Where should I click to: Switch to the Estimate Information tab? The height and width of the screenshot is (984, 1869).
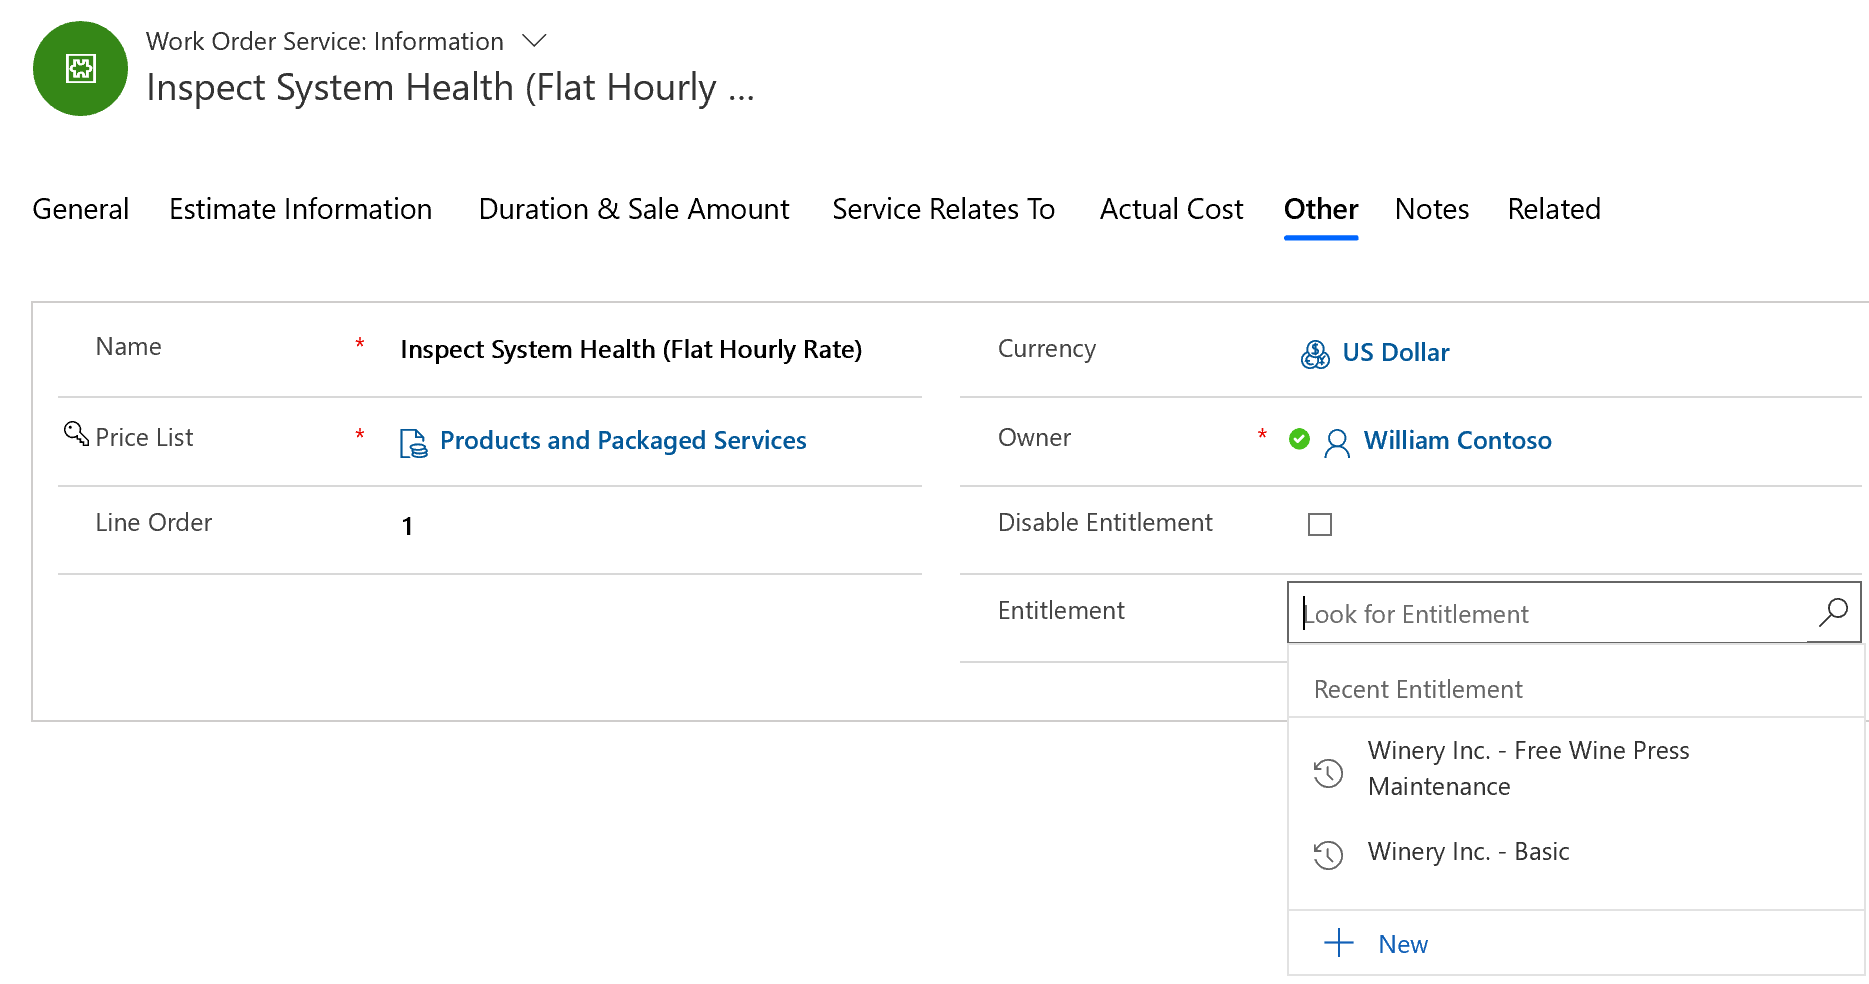[301, 209]
